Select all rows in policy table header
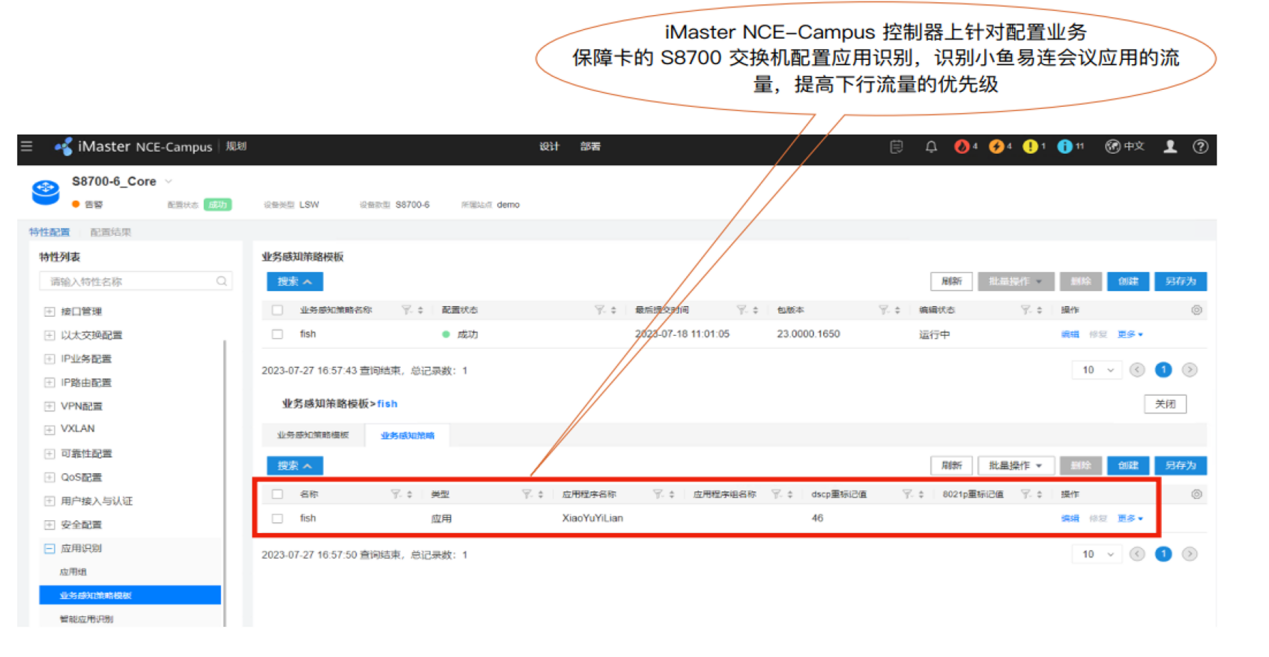 [x=277, y=494]
